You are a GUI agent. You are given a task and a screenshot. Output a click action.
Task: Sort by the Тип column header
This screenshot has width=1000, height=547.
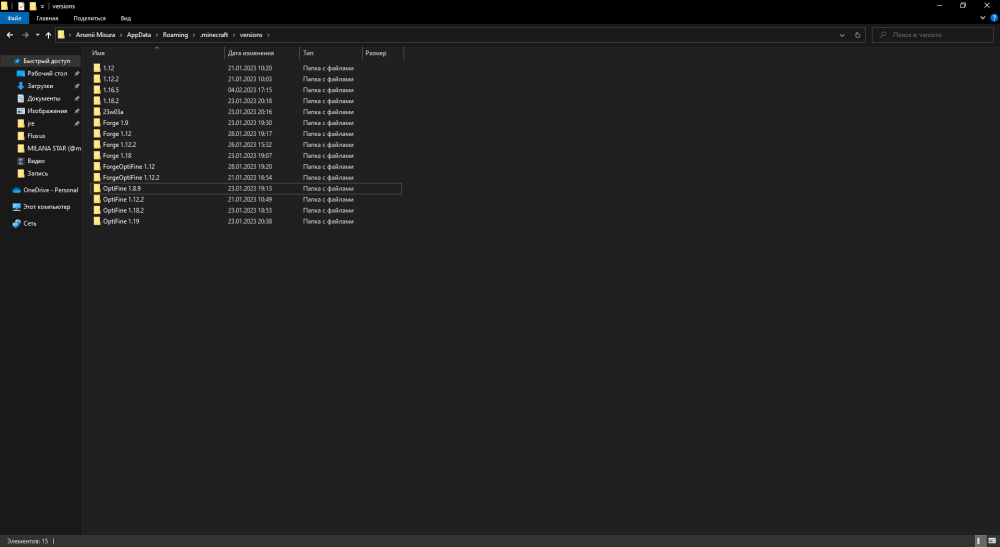(x=331, y=53)
